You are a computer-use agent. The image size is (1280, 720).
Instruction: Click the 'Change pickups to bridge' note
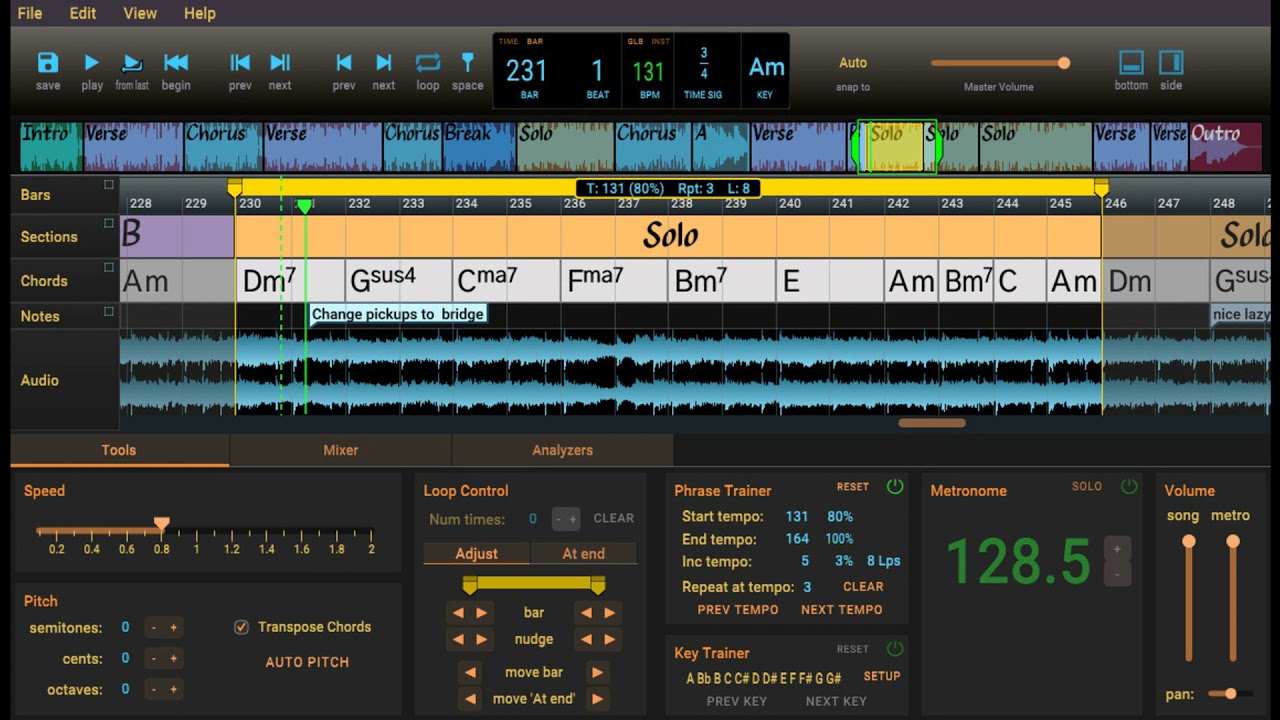(x=398, y=314)
